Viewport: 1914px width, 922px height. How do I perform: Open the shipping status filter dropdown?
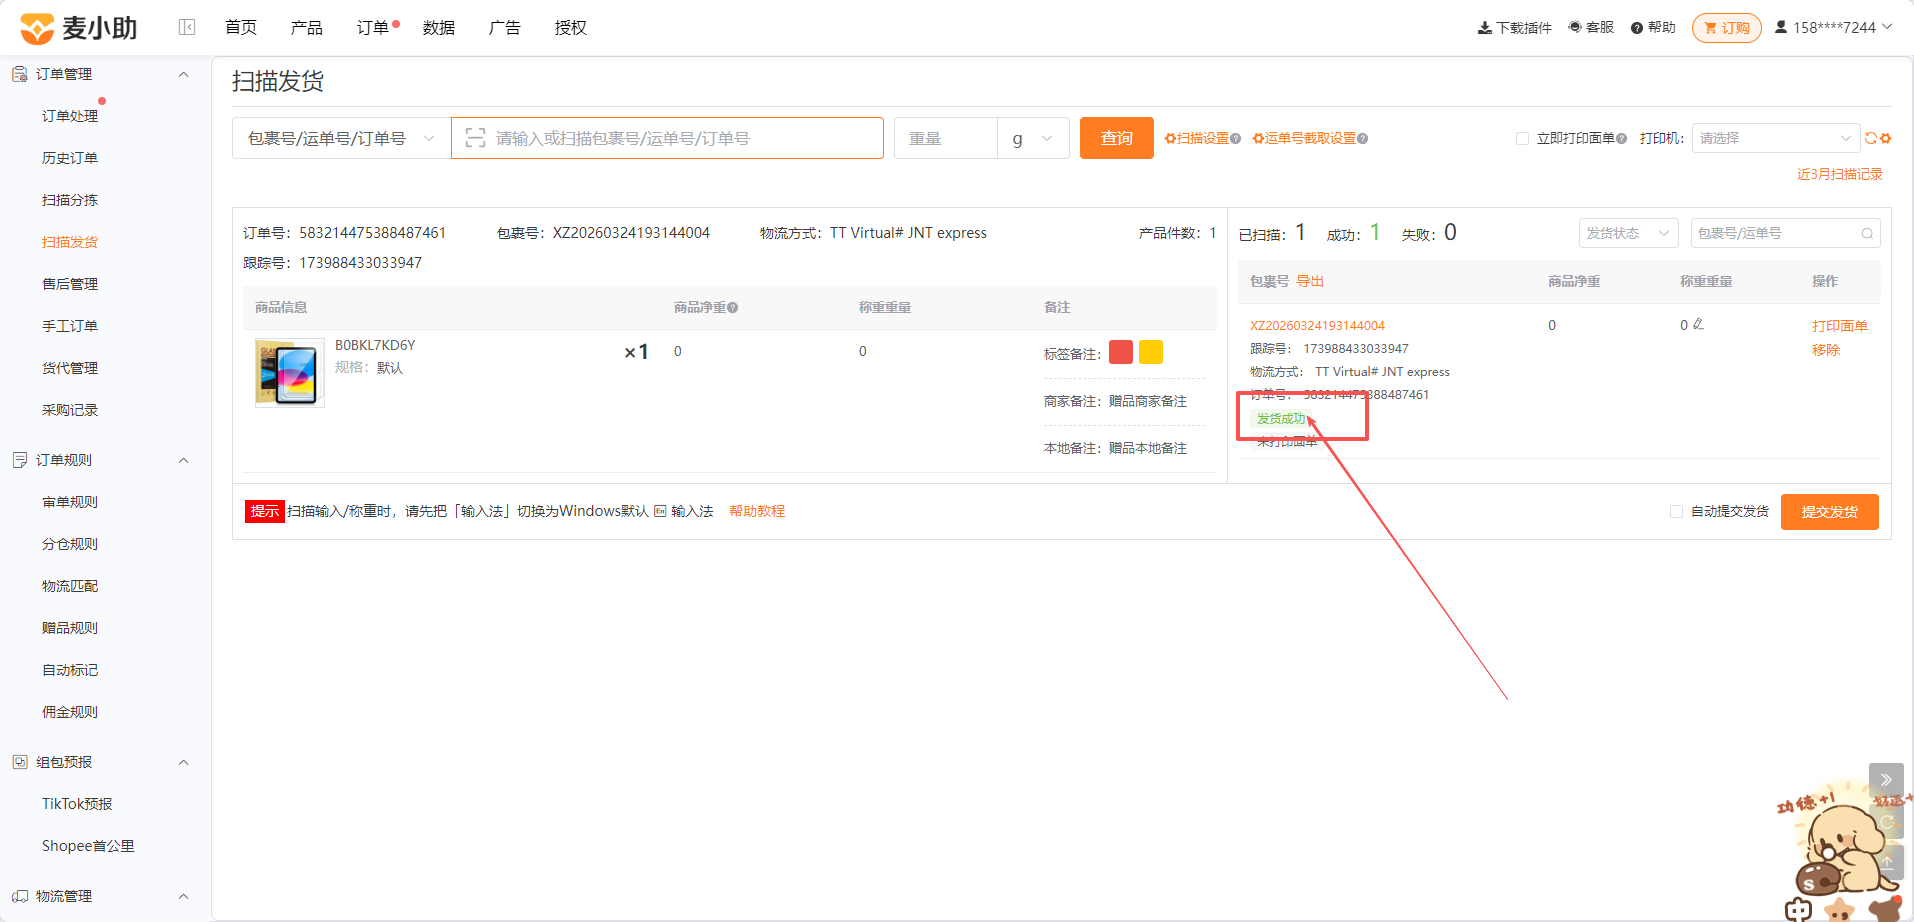coord(1628,233)
